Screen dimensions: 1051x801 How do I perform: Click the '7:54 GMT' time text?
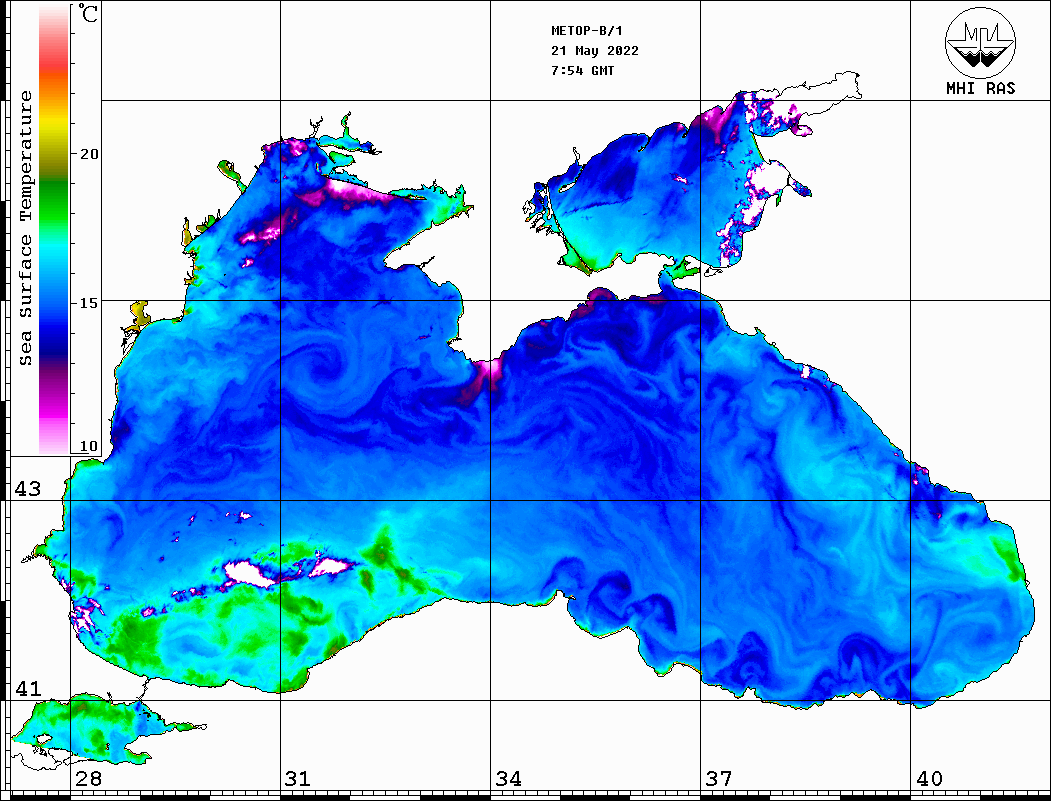(582, 70)
